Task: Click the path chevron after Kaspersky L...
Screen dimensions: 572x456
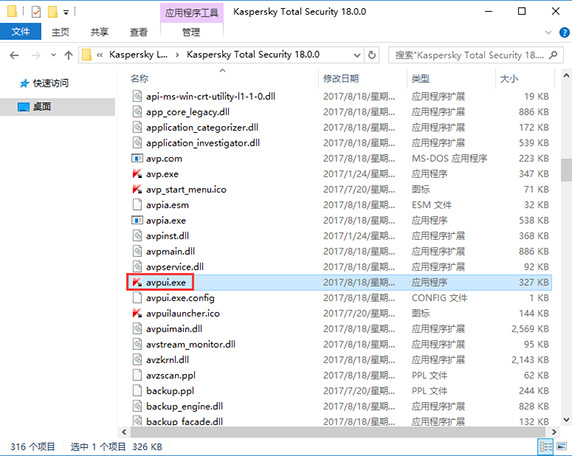Action: 177,55
